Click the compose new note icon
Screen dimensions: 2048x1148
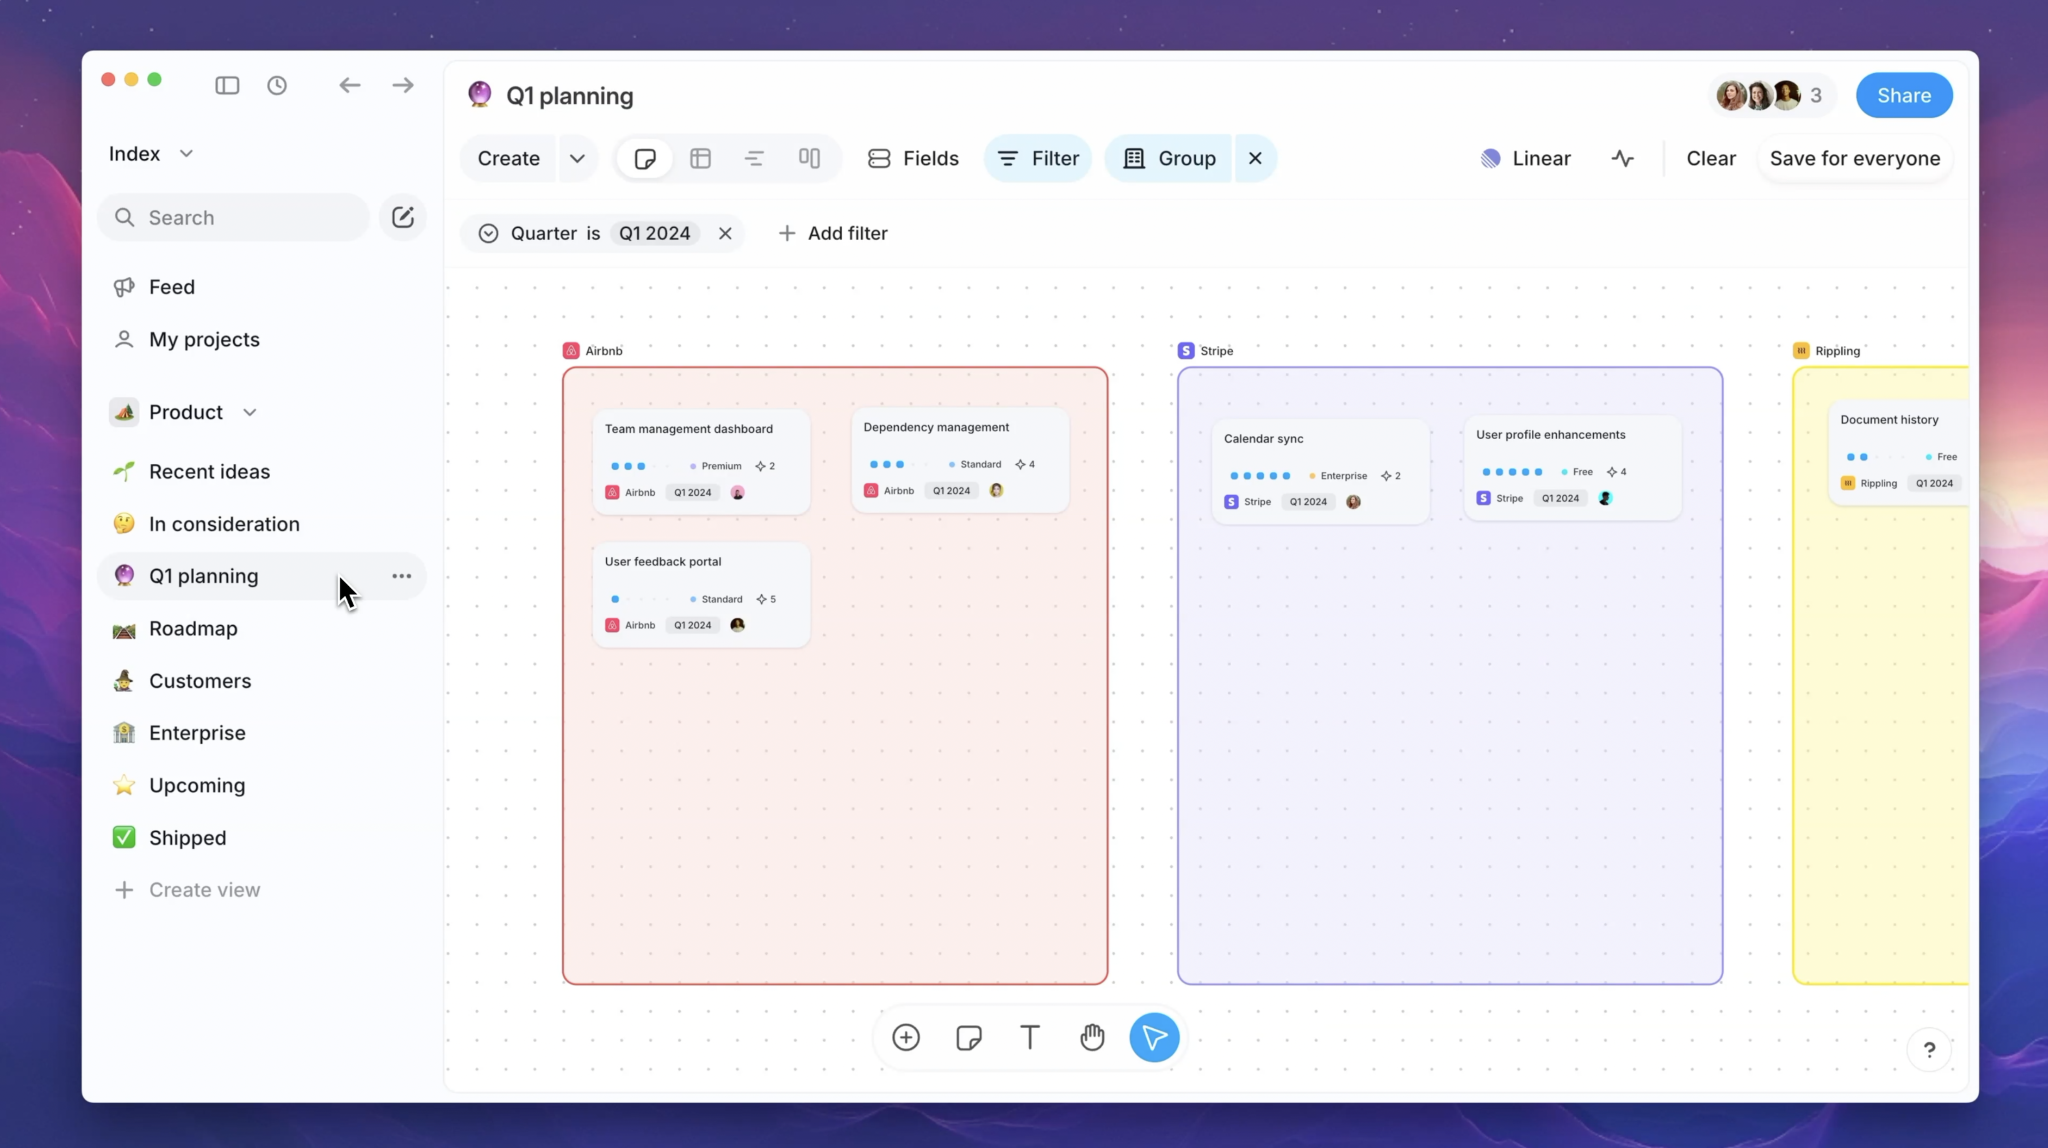click(403, 217)
